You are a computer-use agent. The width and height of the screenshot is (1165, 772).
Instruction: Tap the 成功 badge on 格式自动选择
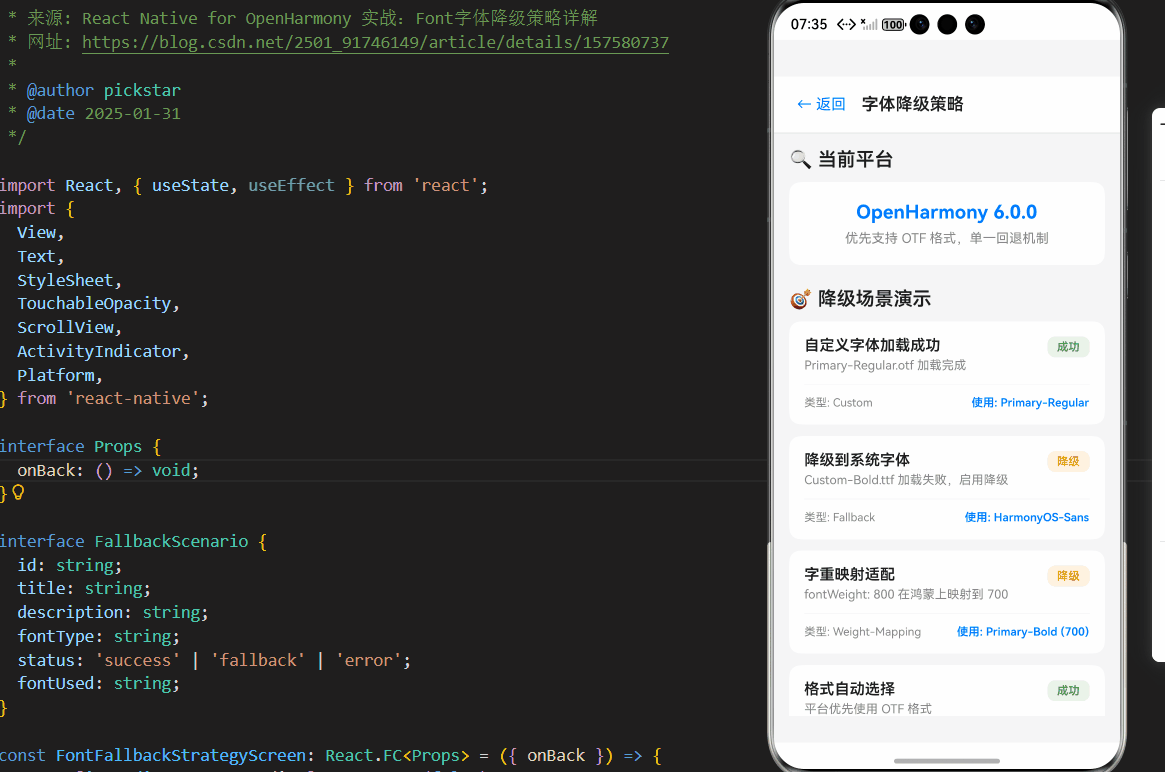coord(1068,690)
